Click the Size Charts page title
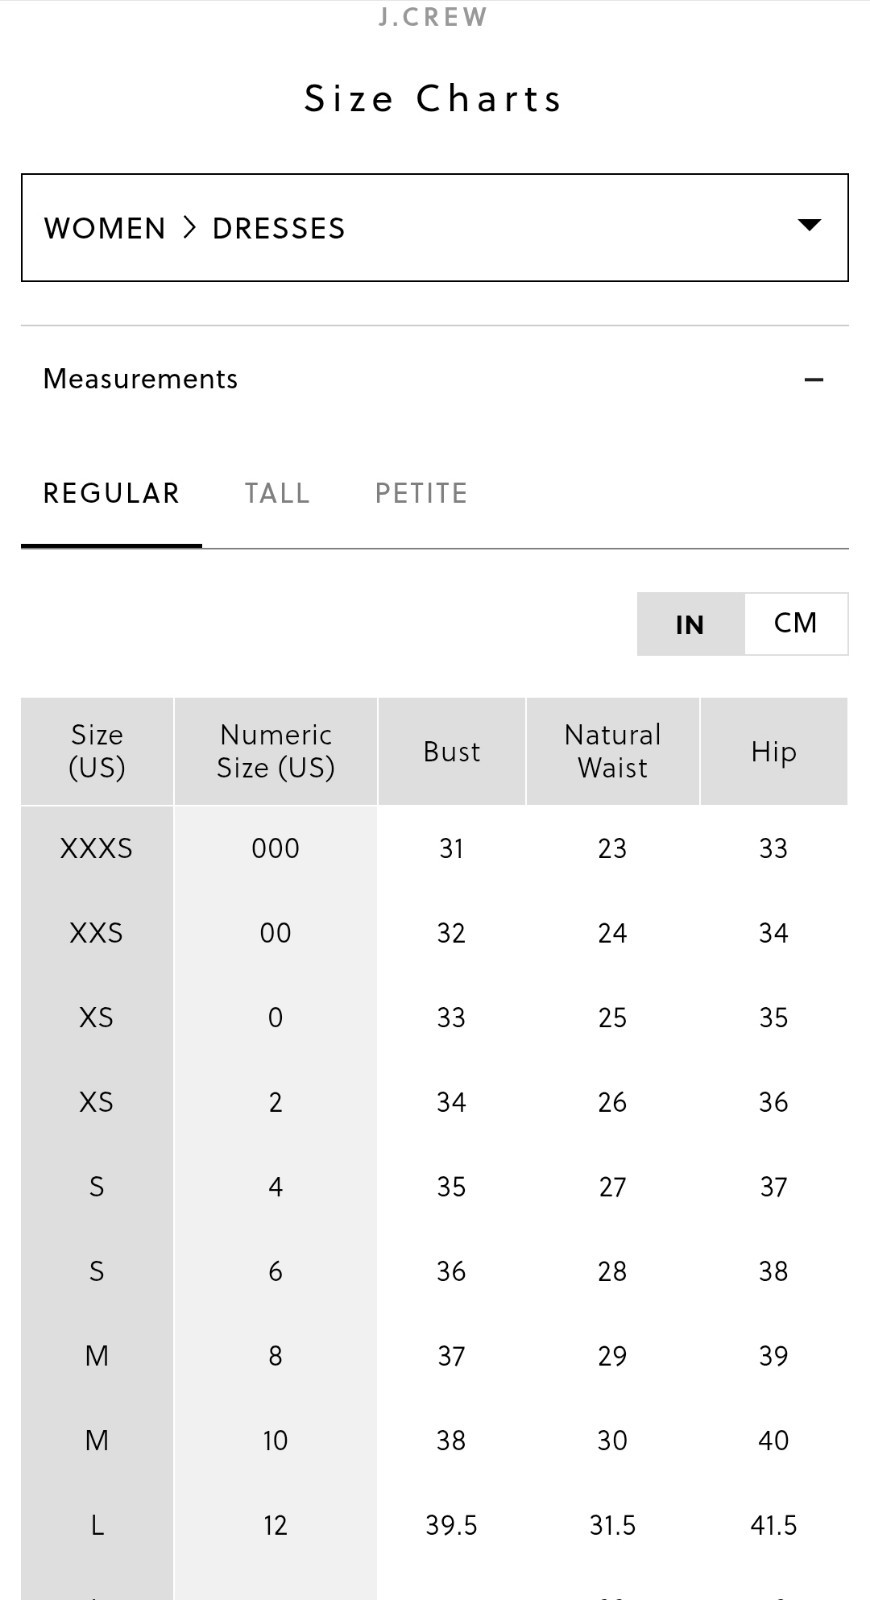Image resolution: width=870 pixels, height=1600 pixels. coord(434,98)
